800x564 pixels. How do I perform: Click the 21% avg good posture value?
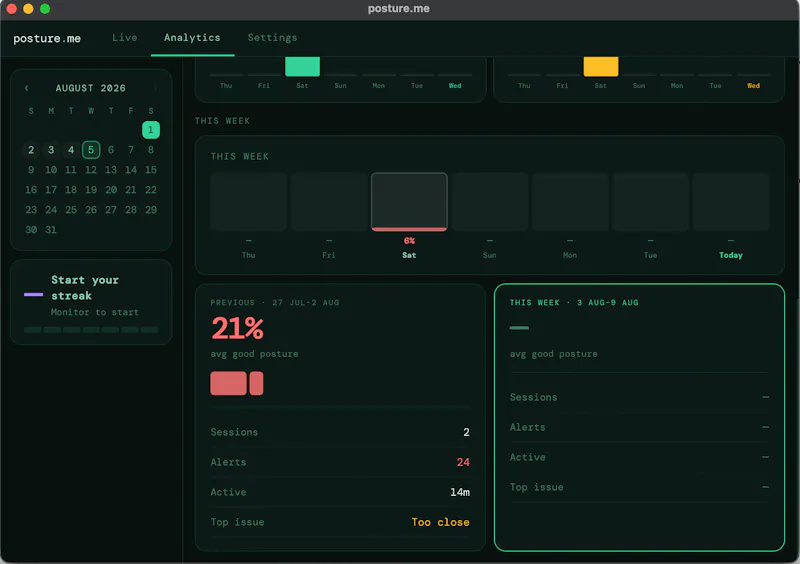click(x=237, y=328)
